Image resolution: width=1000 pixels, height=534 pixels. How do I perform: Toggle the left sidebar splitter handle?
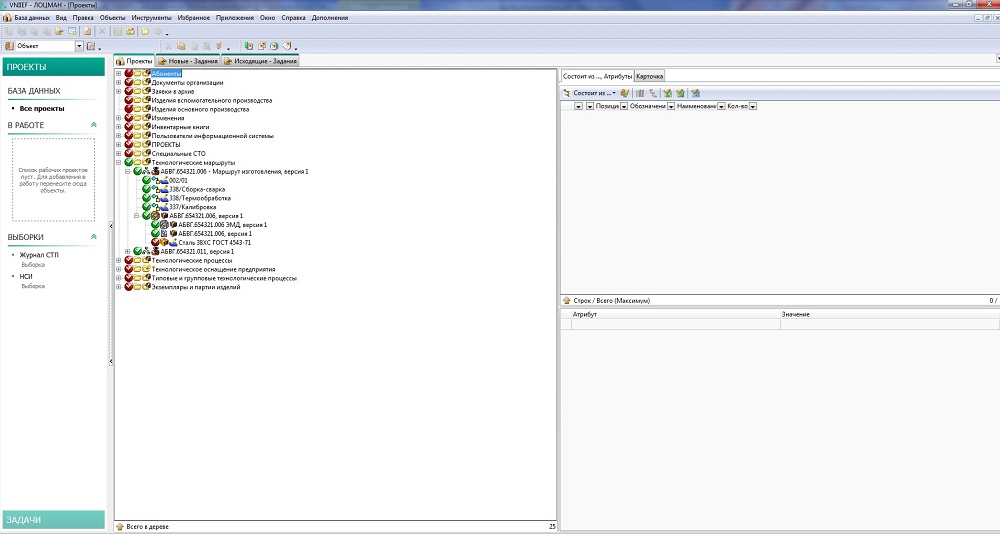click(109, 225)
